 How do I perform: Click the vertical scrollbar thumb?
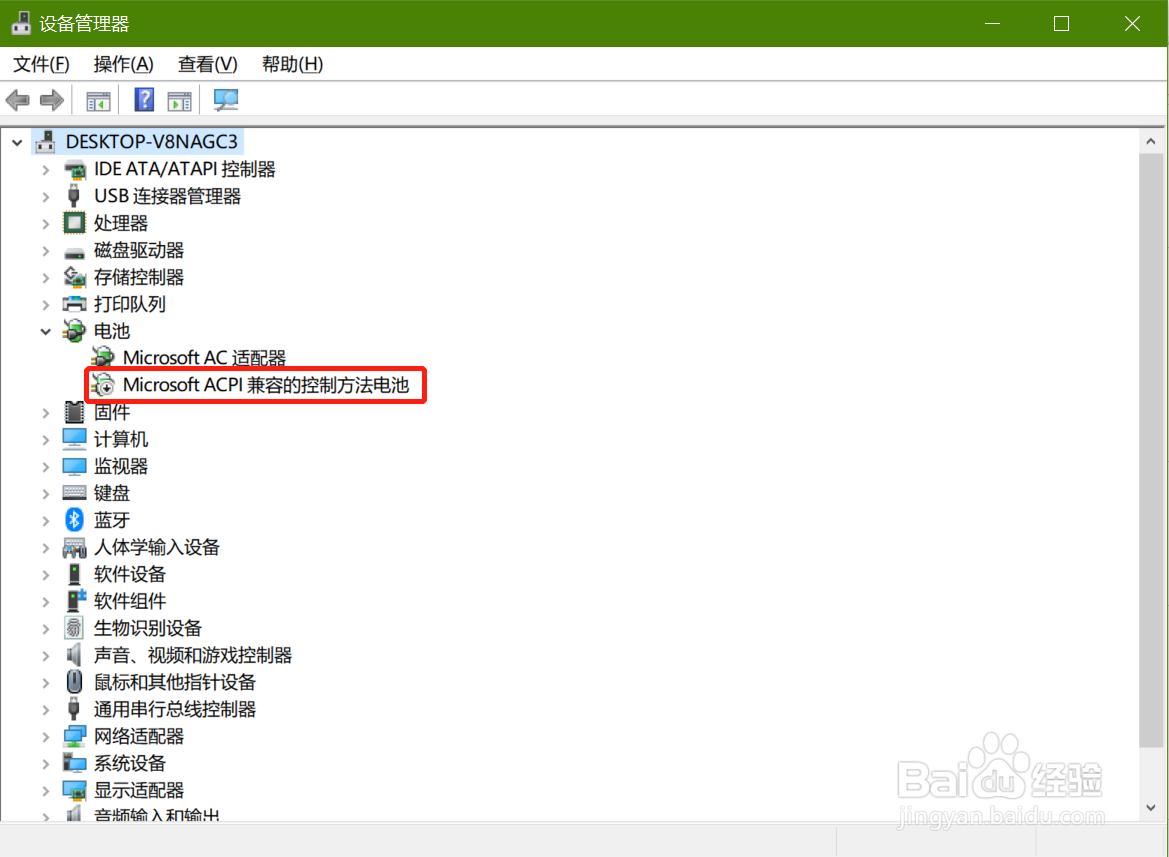point(1150,450)
